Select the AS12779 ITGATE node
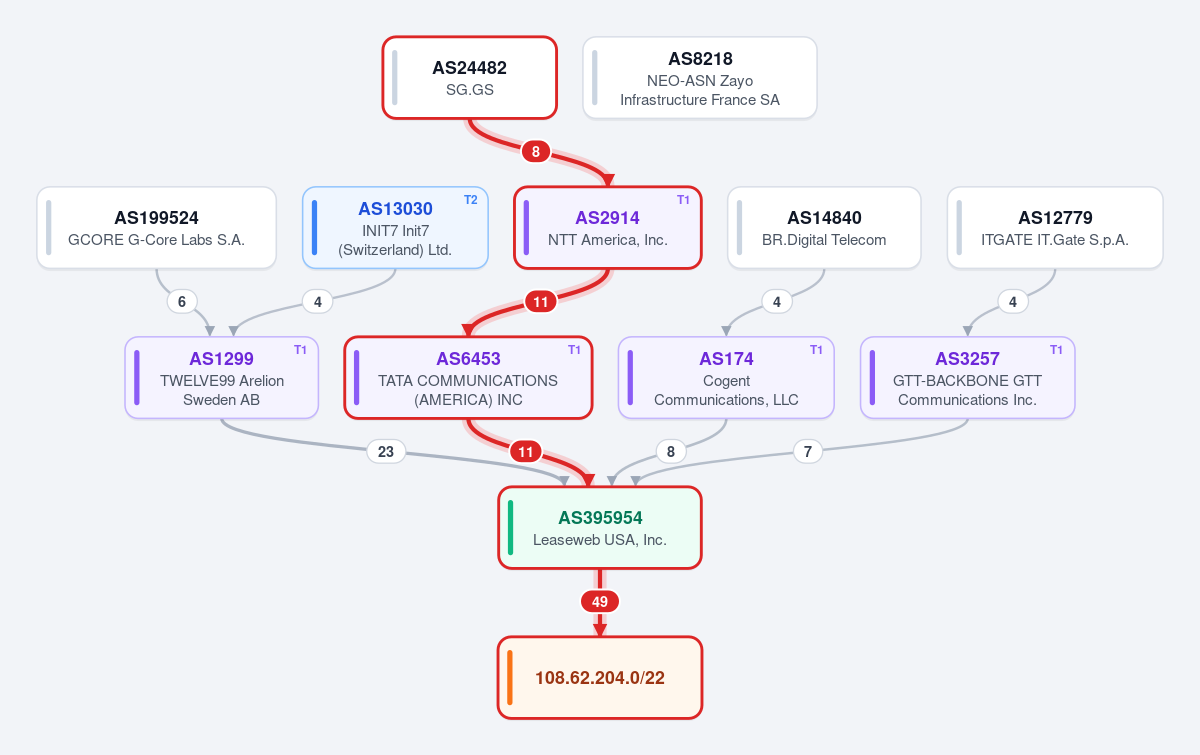The height and width of the screenshot is (755, 1200). tap(1055, 228)
